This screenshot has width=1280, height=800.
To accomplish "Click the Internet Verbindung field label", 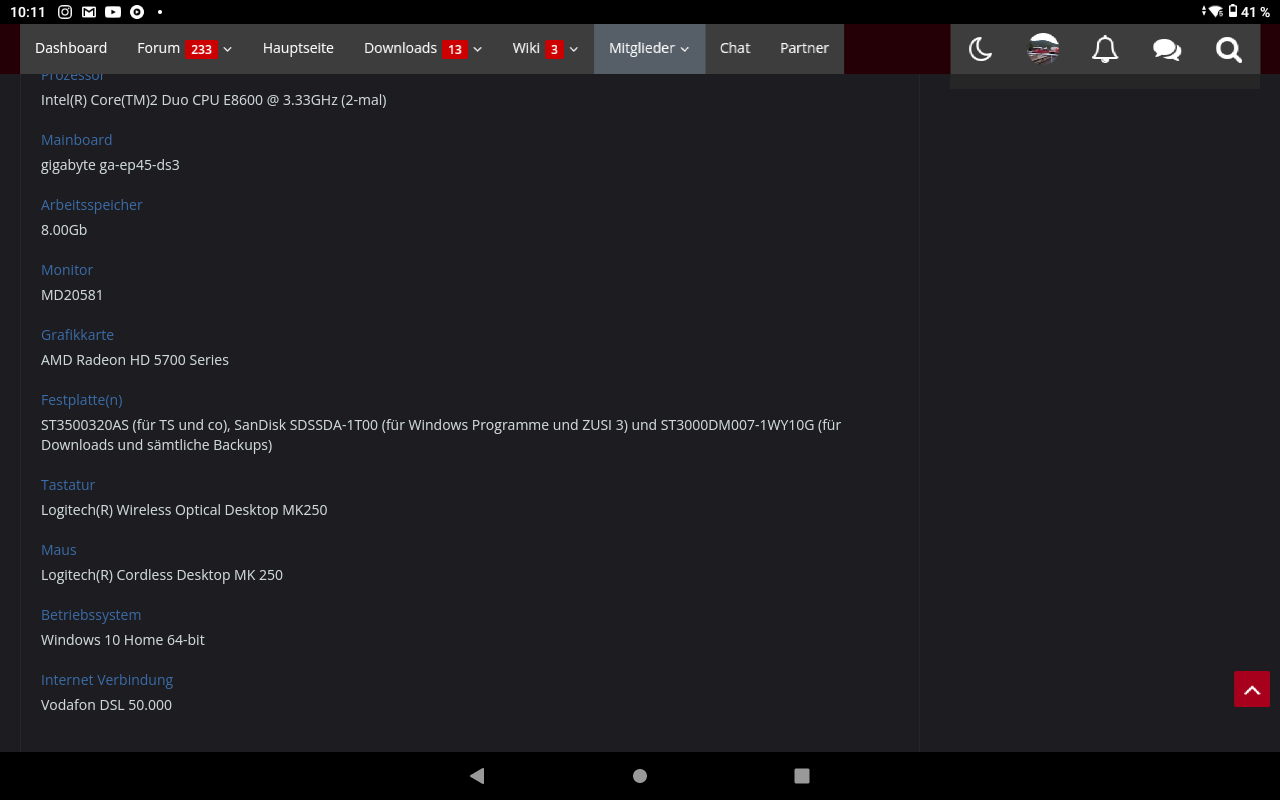I will point(107,680).
